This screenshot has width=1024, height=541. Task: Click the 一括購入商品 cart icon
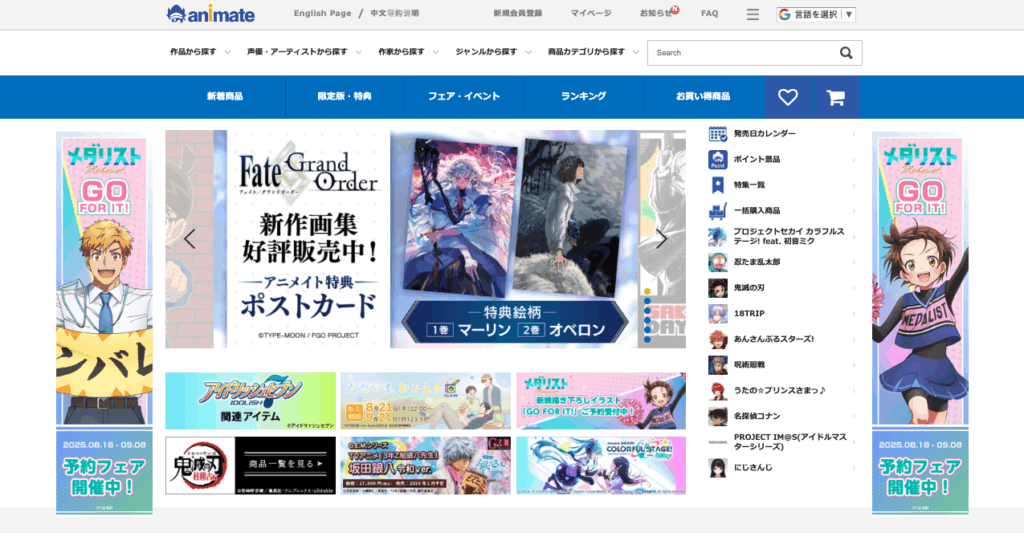pyautogui.click(x=718, y=211)
